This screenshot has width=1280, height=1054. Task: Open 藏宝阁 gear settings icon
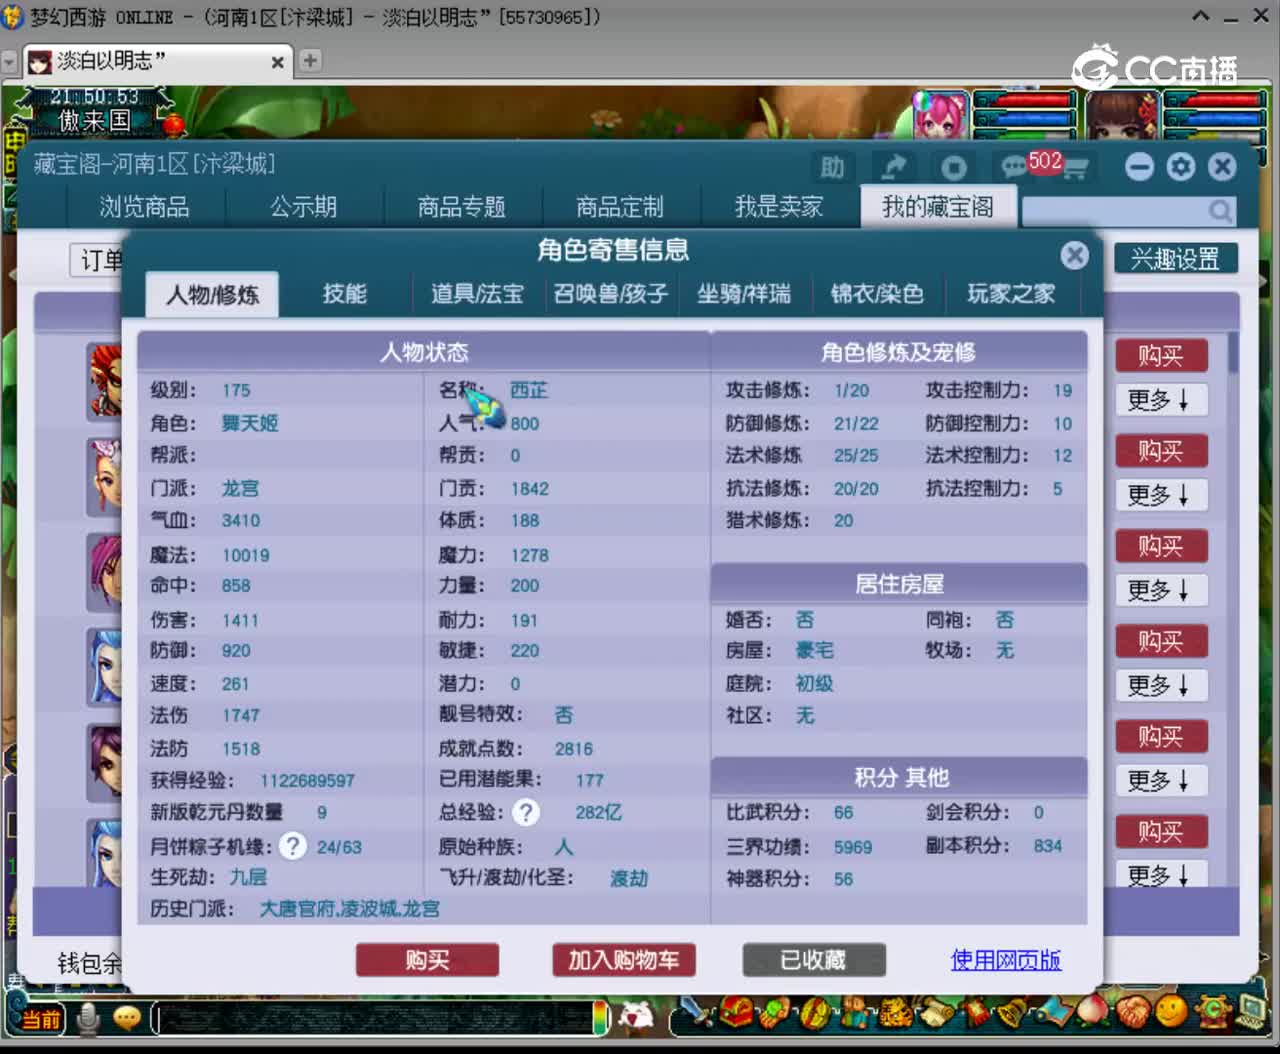point(1181,166)
